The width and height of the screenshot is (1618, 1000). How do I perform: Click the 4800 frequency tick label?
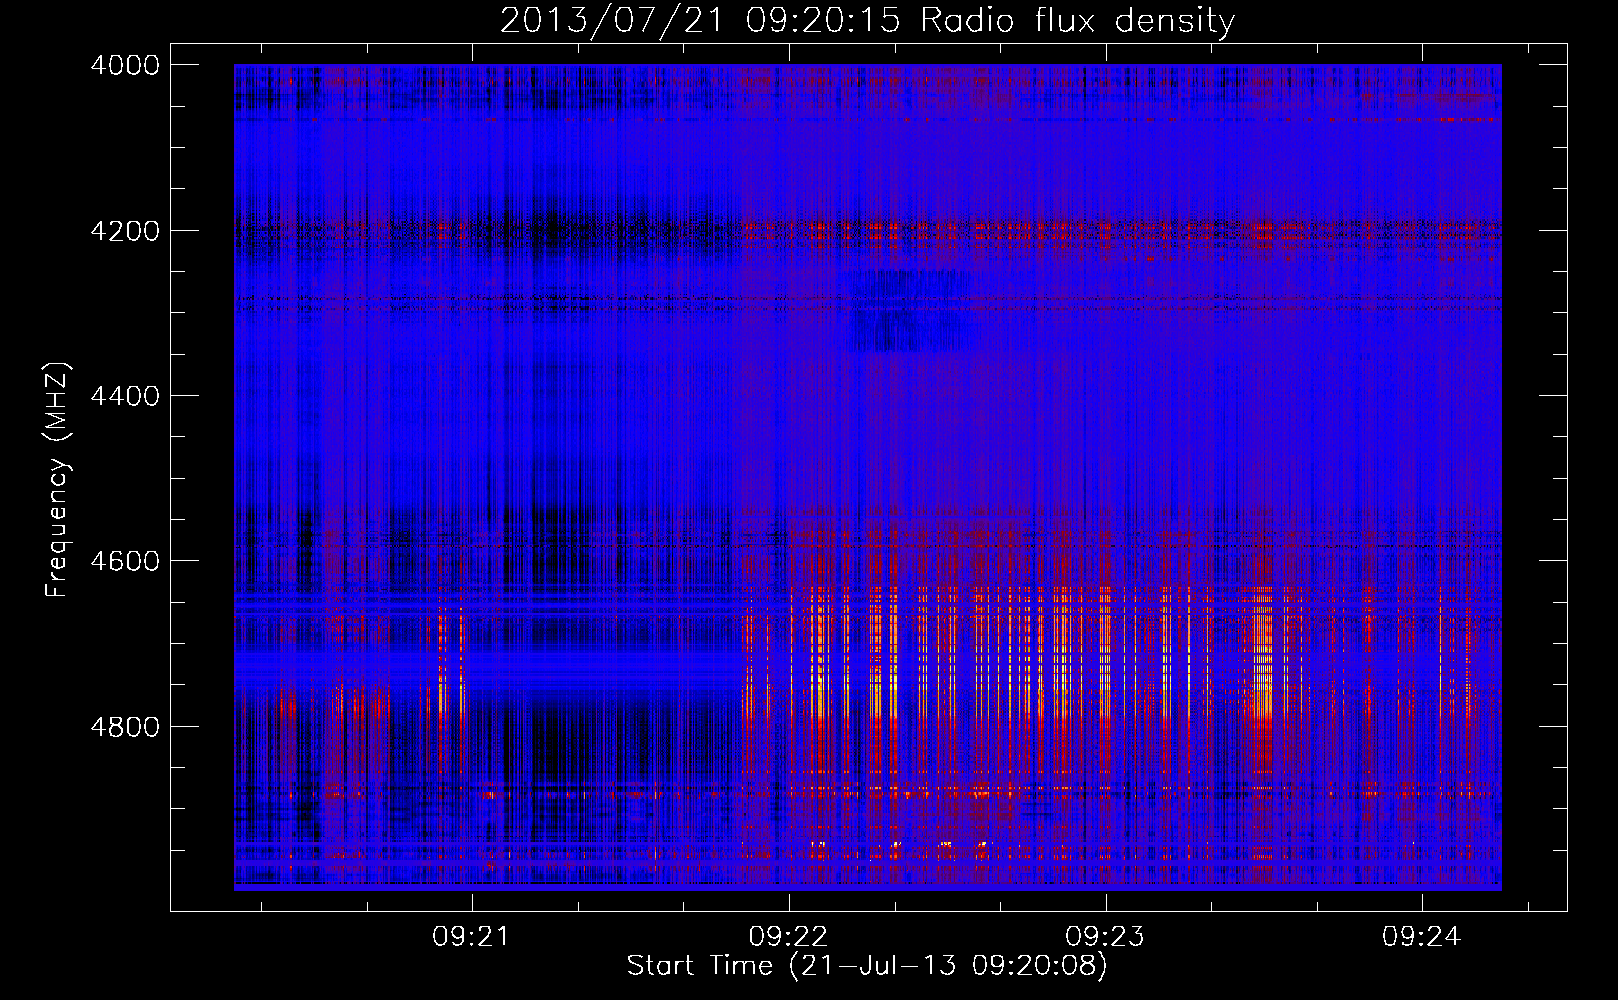coord(125,726)
